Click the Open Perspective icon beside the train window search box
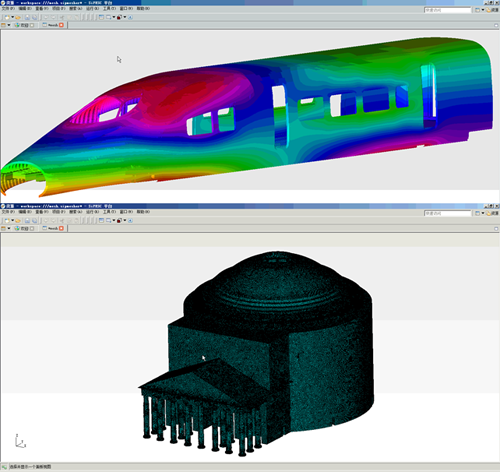This screenshot has height=472, width=500. (x=477, y=10)
